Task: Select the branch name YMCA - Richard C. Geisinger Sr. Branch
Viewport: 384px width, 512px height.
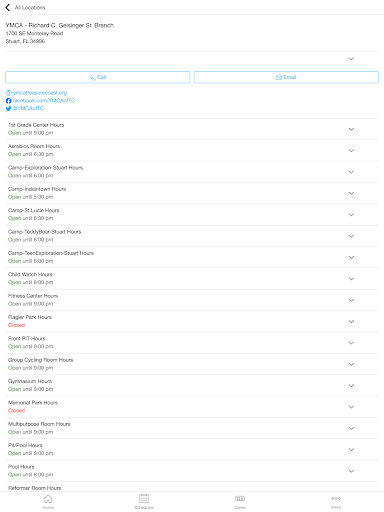Action: point(60,25)
